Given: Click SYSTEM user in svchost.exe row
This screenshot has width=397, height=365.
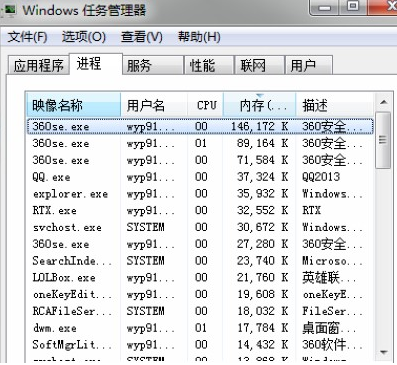Looking at the screenshot, I should (145, 227).
